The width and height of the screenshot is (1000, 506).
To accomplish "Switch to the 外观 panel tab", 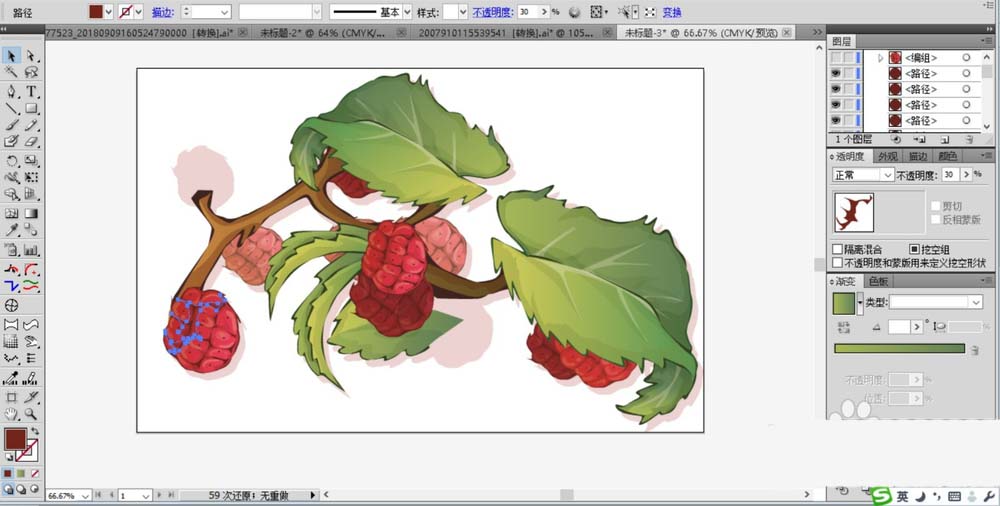I will tap(887, 156).
